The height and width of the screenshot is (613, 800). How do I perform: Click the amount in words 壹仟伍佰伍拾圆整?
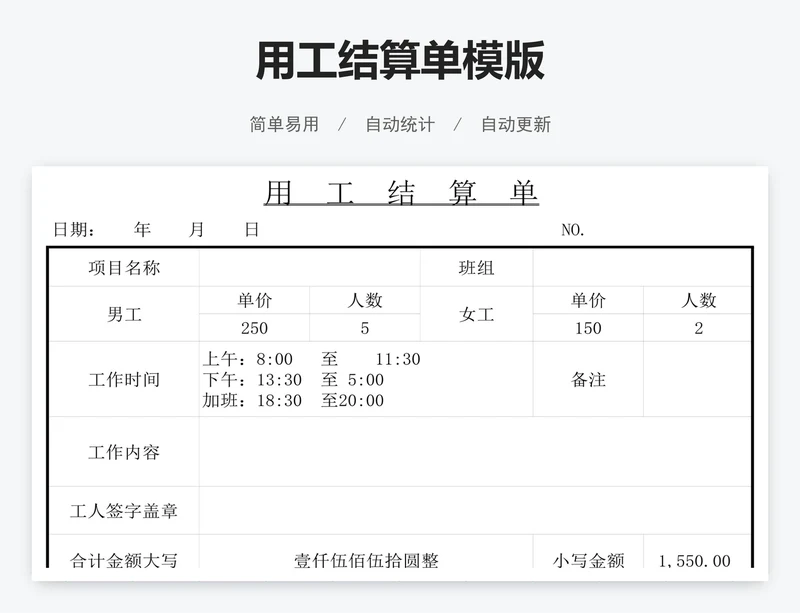(366, 560)
